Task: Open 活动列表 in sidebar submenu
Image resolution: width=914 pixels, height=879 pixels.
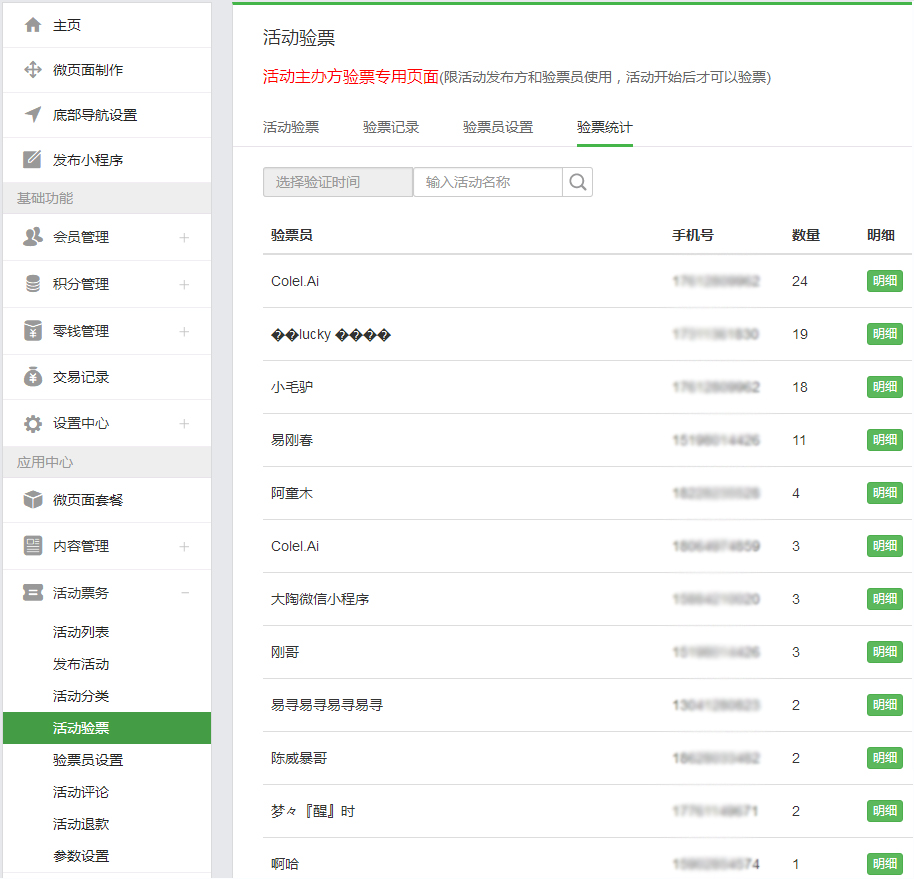Action: (x=81, y=632)
